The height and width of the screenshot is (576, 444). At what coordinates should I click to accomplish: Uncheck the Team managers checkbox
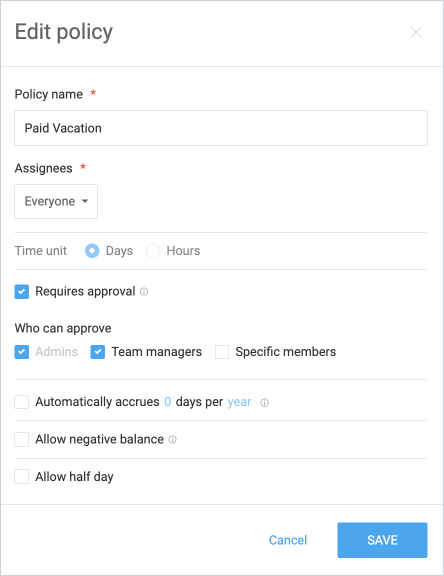[x=98, y=352]
